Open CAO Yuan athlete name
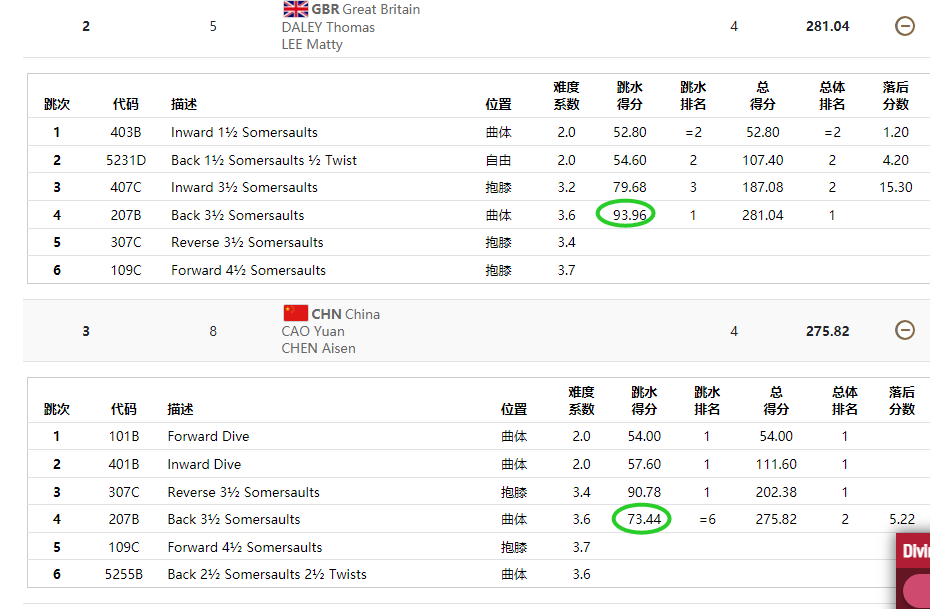The image size is (930, 609). click(x=313, y=331)
